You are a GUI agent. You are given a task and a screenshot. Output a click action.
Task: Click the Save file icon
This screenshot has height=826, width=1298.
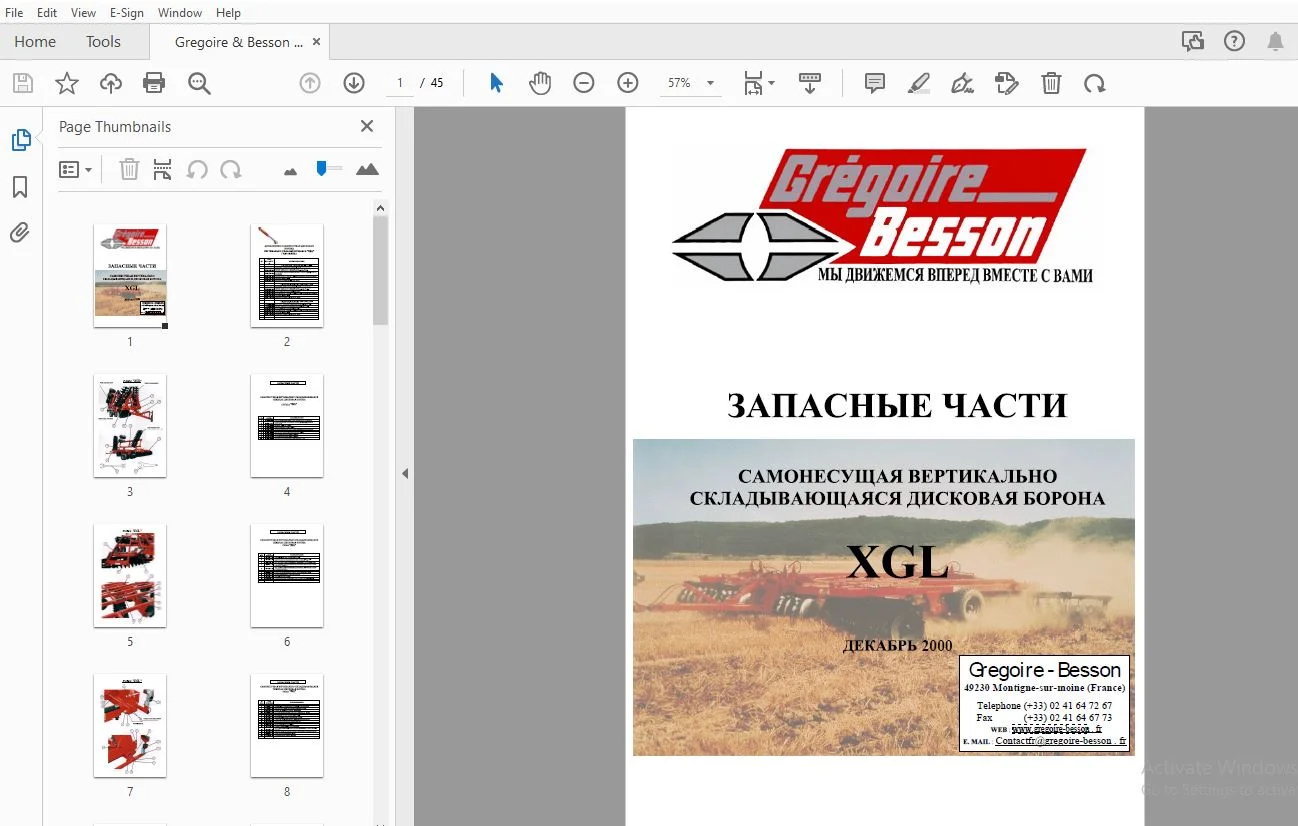coord(22,83)
